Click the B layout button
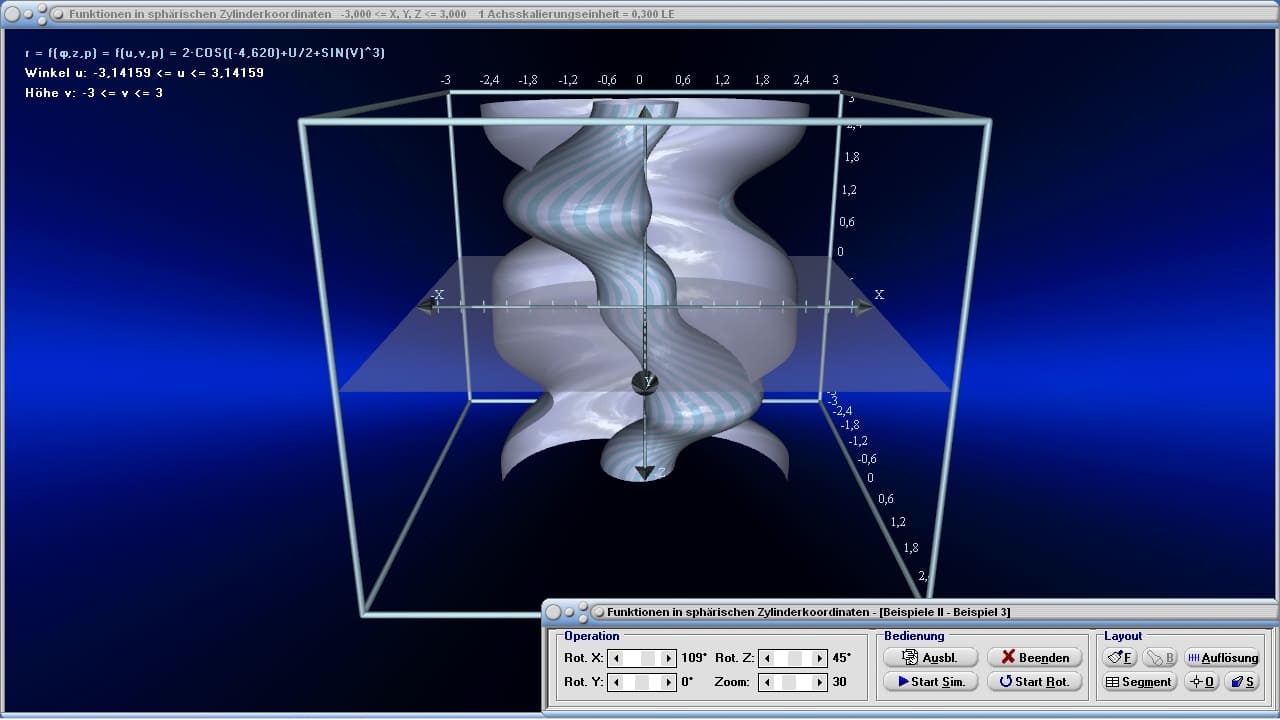The image size is (1280, 720). click(1160, 657)
